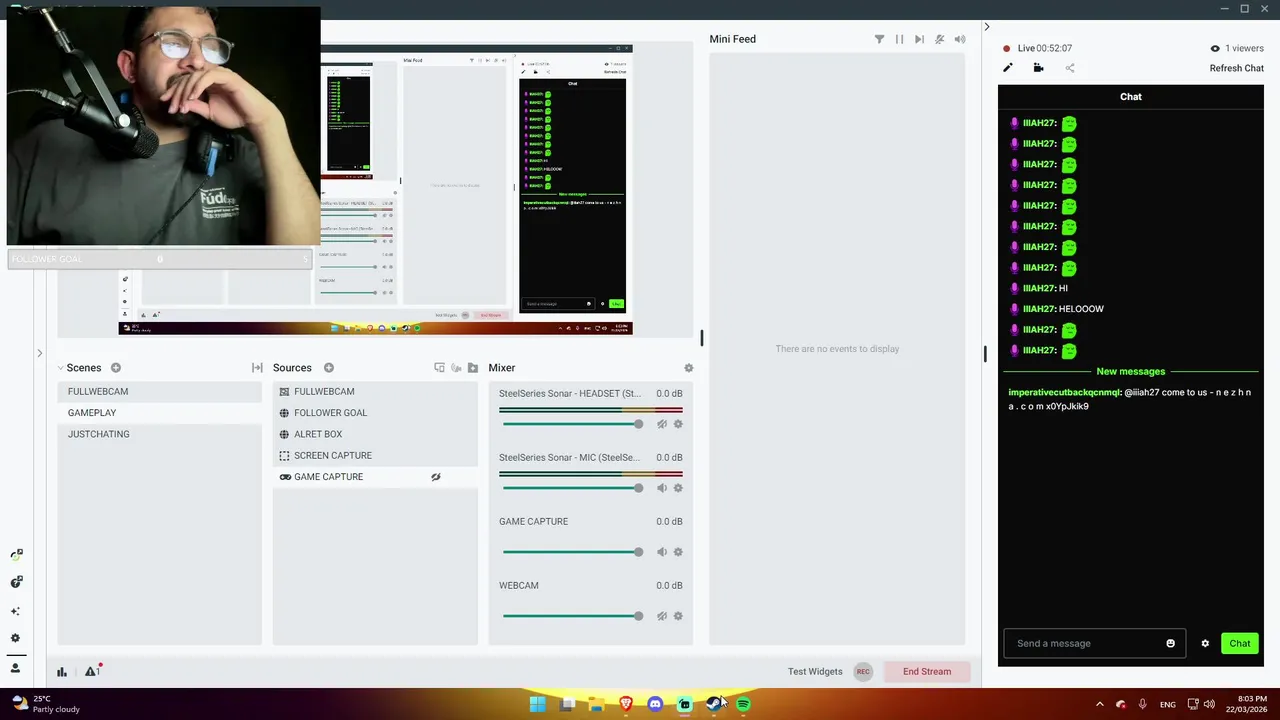Screen dimensions: 1280x720
Task: Click the webcam preview in editor
Action: [163, 126]
